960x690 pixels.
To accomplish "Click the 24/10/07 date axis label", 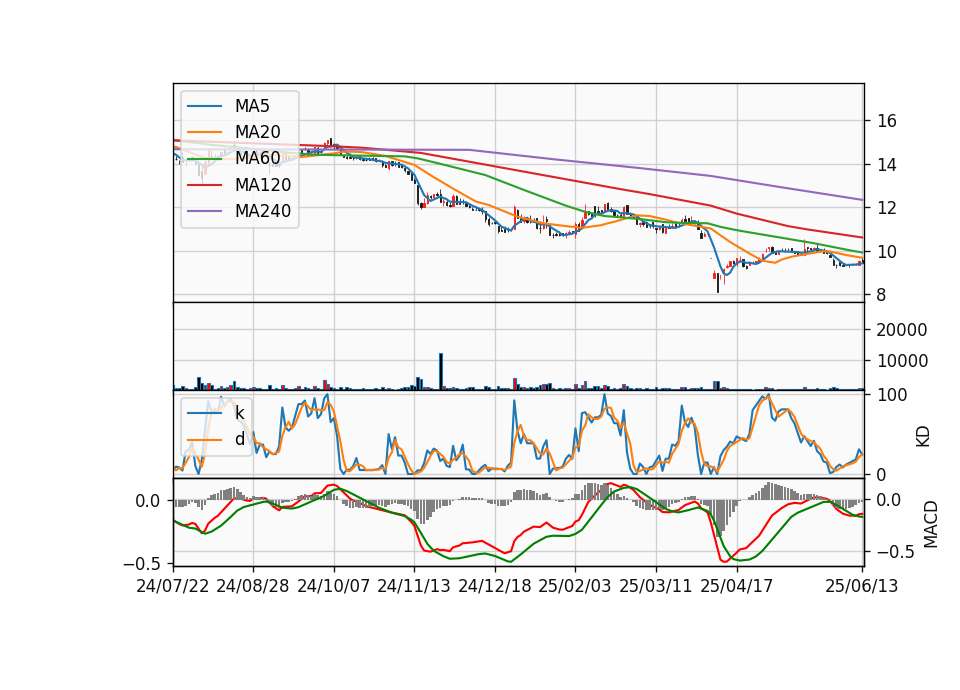I will [x=334, y=586].
